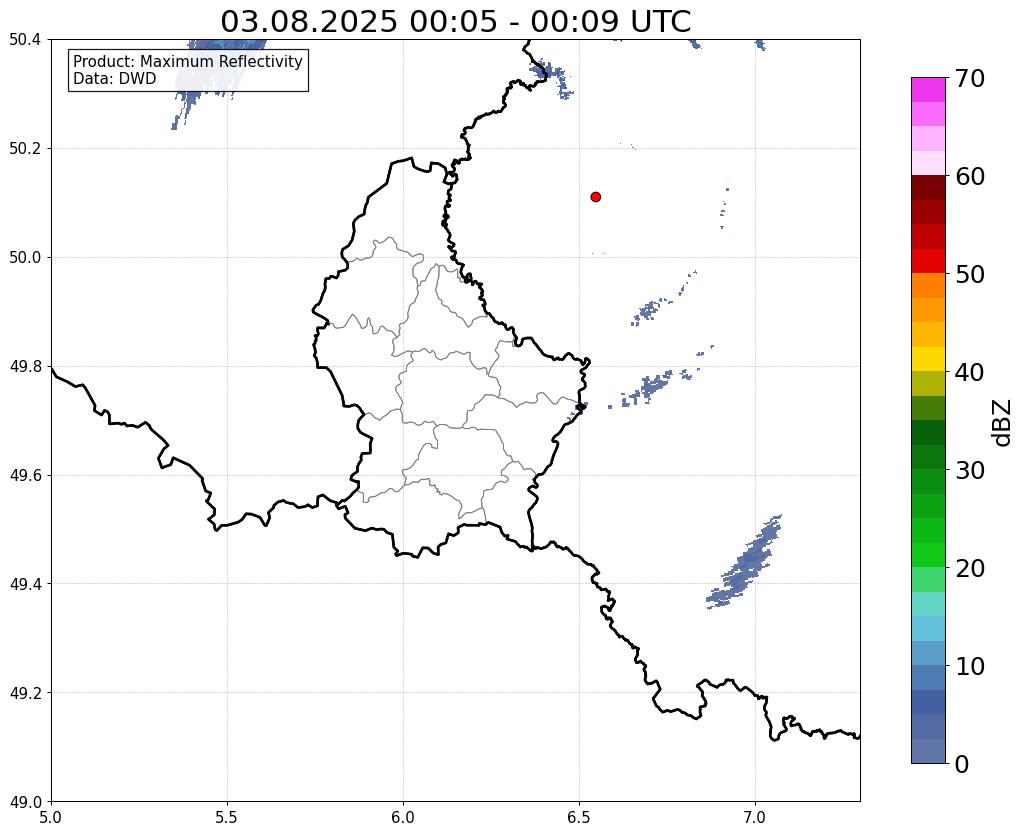Pick the cyan colorbar segment above 10 dBZ
Screen dimensions: 1023x834
[x=928, y=628]
